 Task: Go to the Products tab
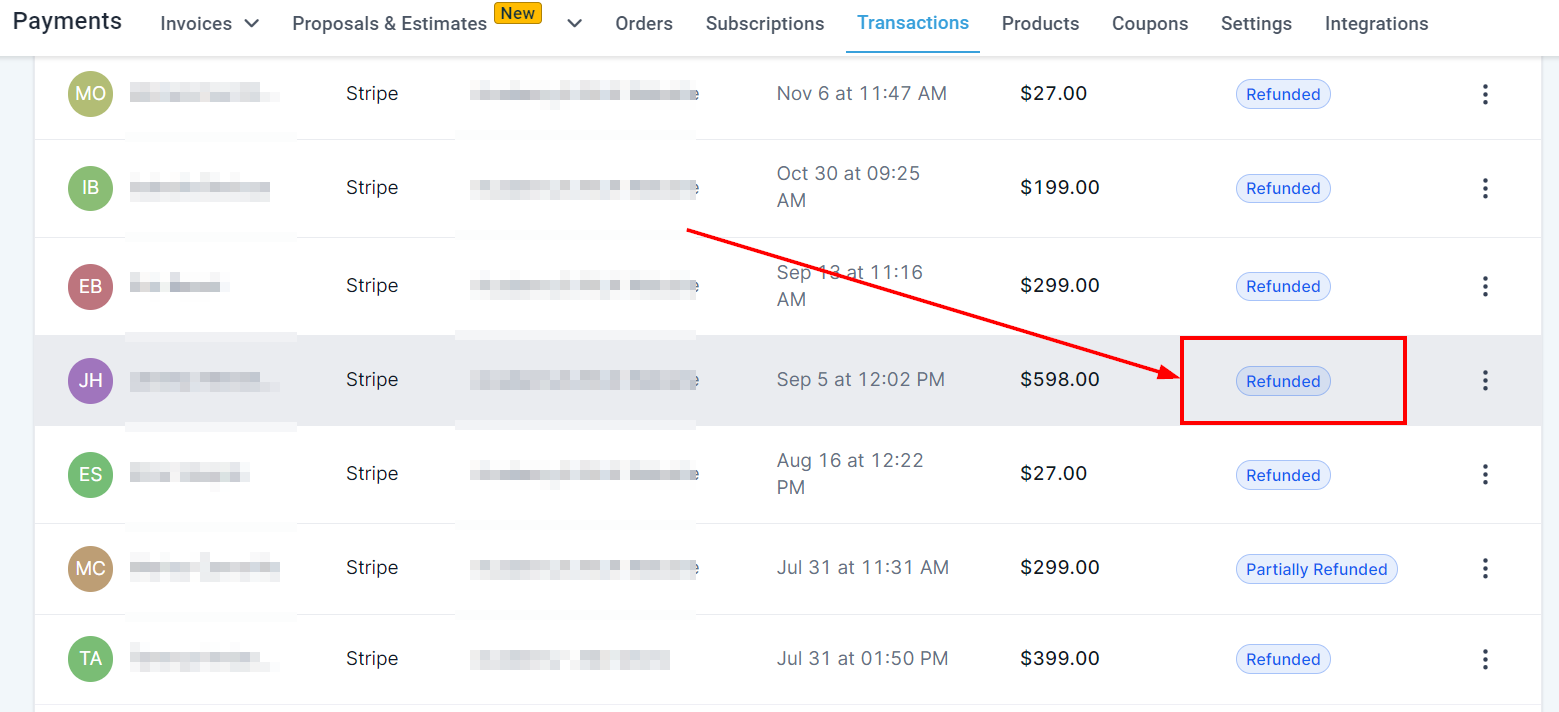coord(1040,23)
